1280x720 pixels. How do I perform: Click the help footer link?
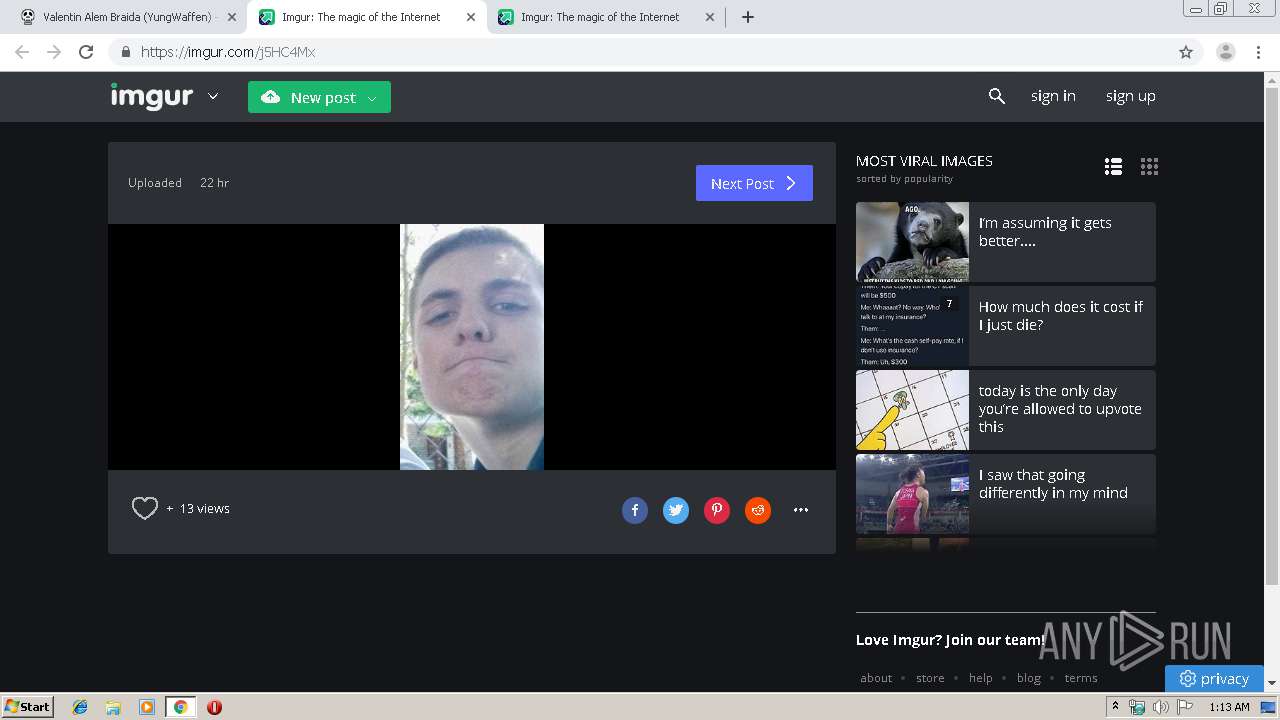981,678
